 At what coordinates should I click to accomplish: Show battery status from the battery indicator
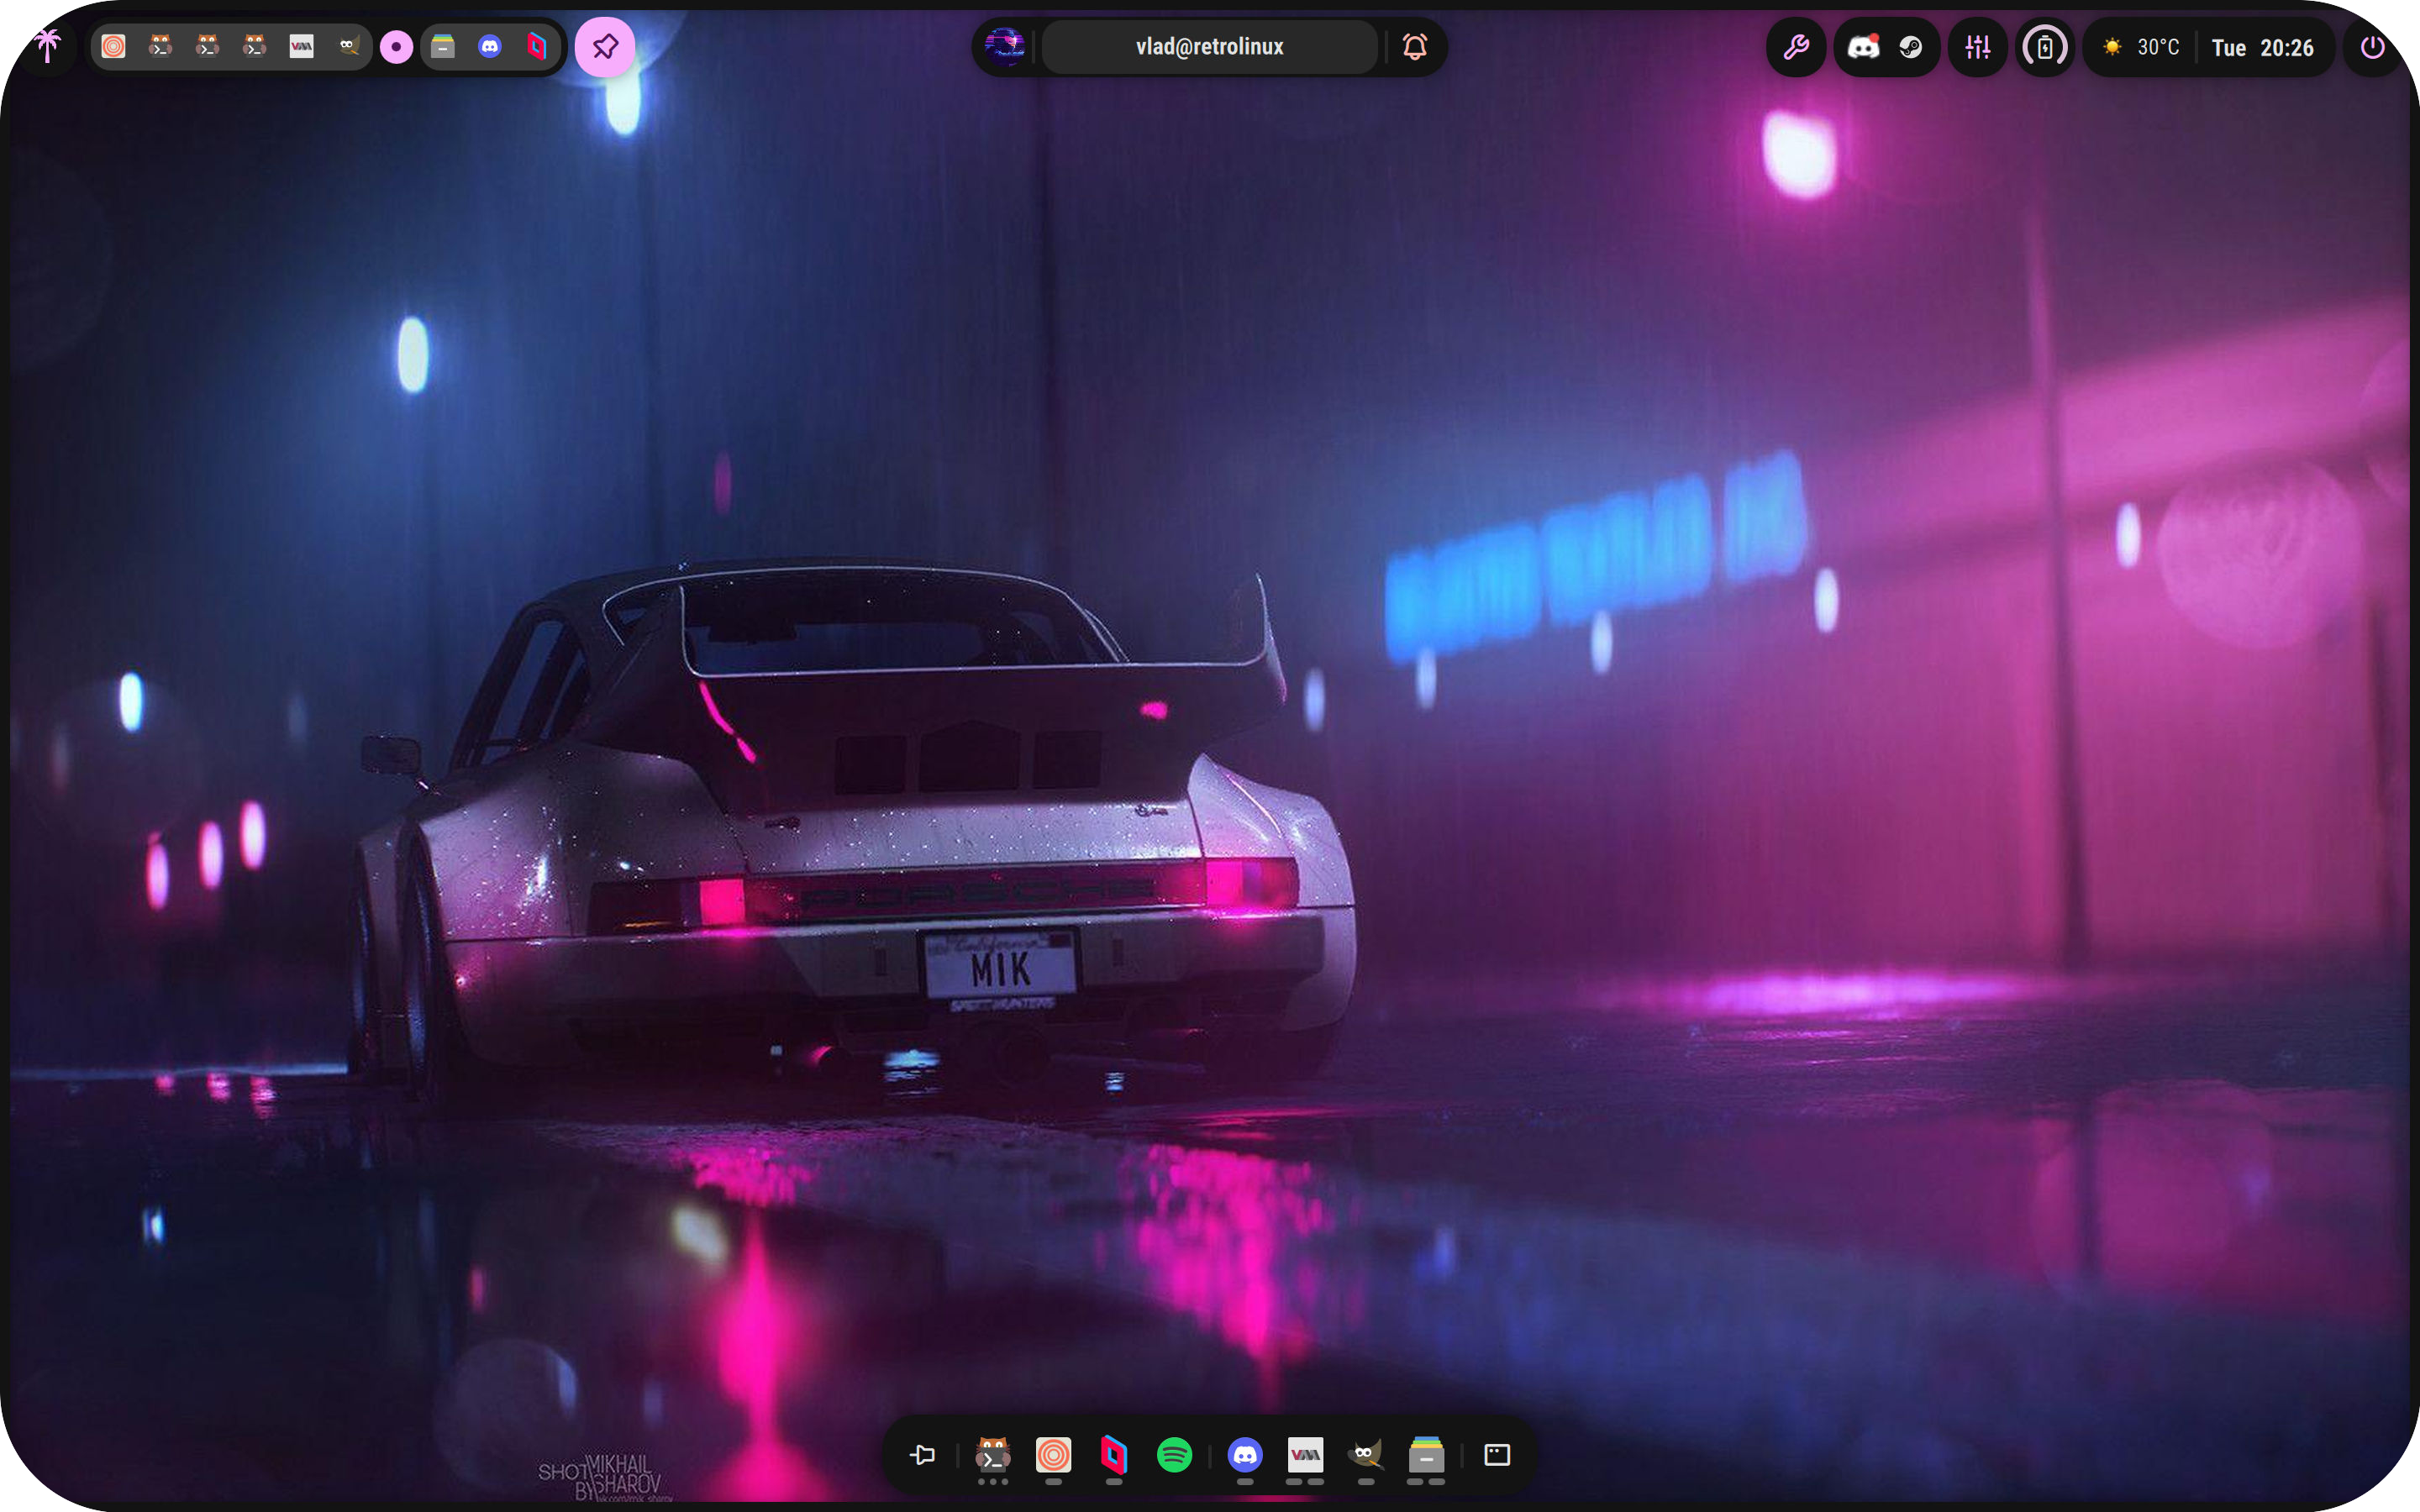2045,46
